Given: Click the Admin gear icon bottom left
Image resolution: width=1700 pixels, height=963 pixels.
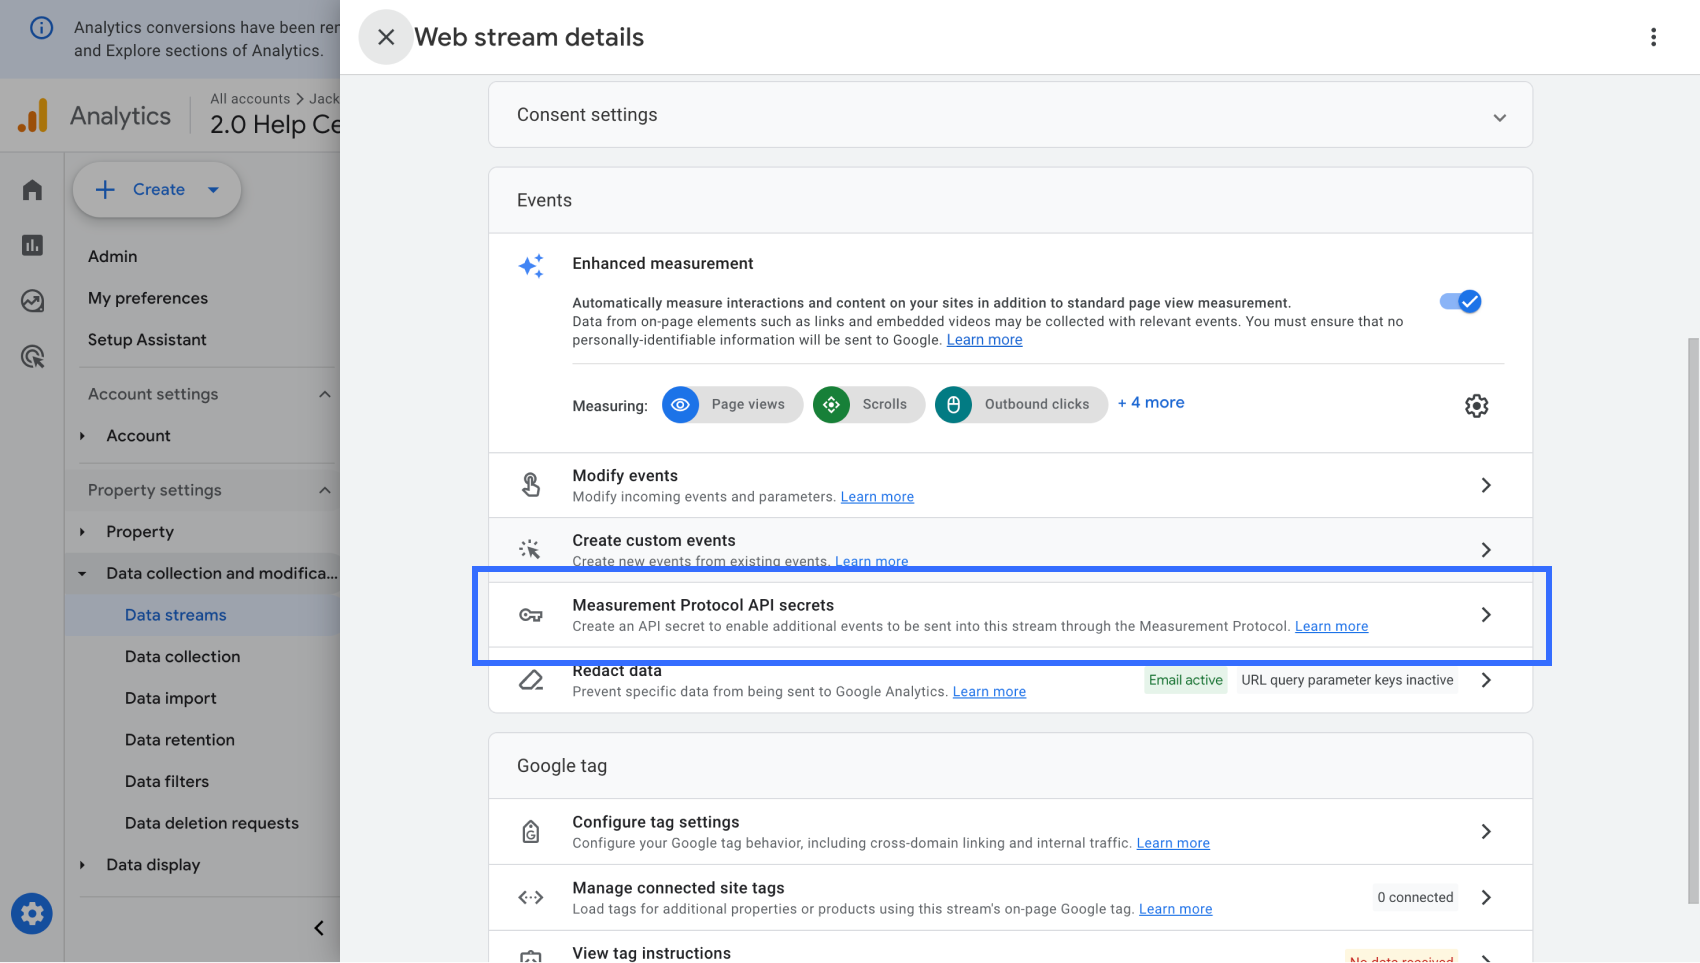Looking at the screenshot, I should (x=32, y=913).
